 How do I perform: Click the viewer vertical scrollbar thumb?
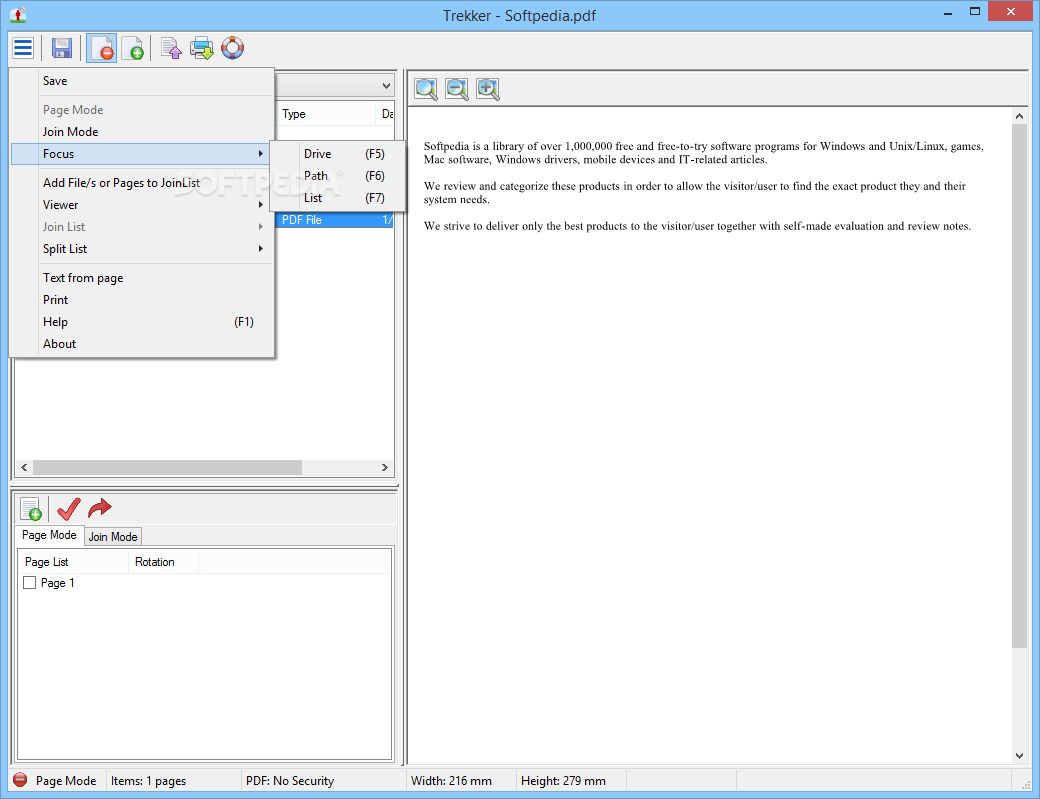(1019, 386)
